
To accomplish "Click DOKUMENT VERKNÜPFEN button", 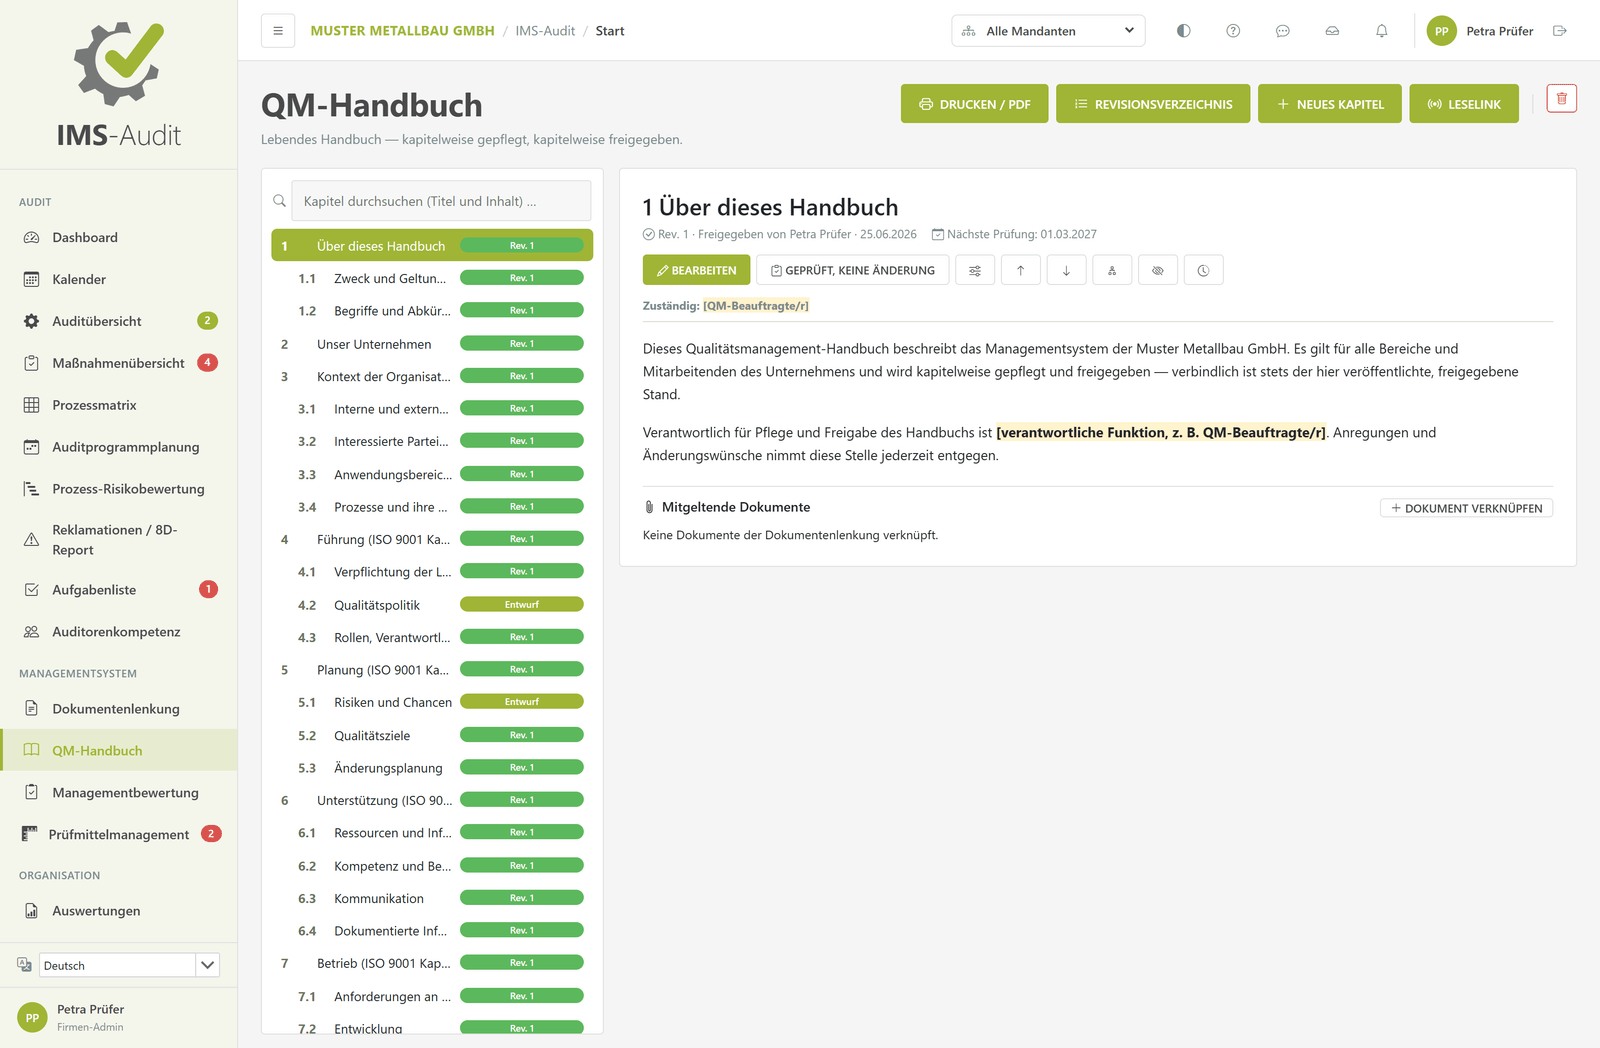I will click(1466, 508).
